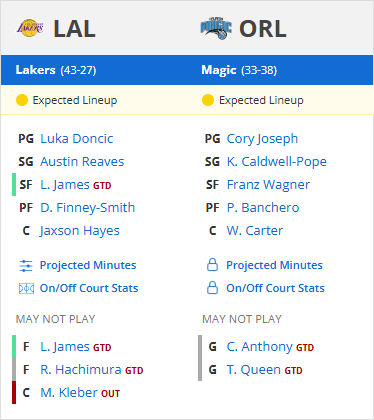Click the LAL team abbreviation header
This screenshot has width=374, height=420.
tap(75, 29)
